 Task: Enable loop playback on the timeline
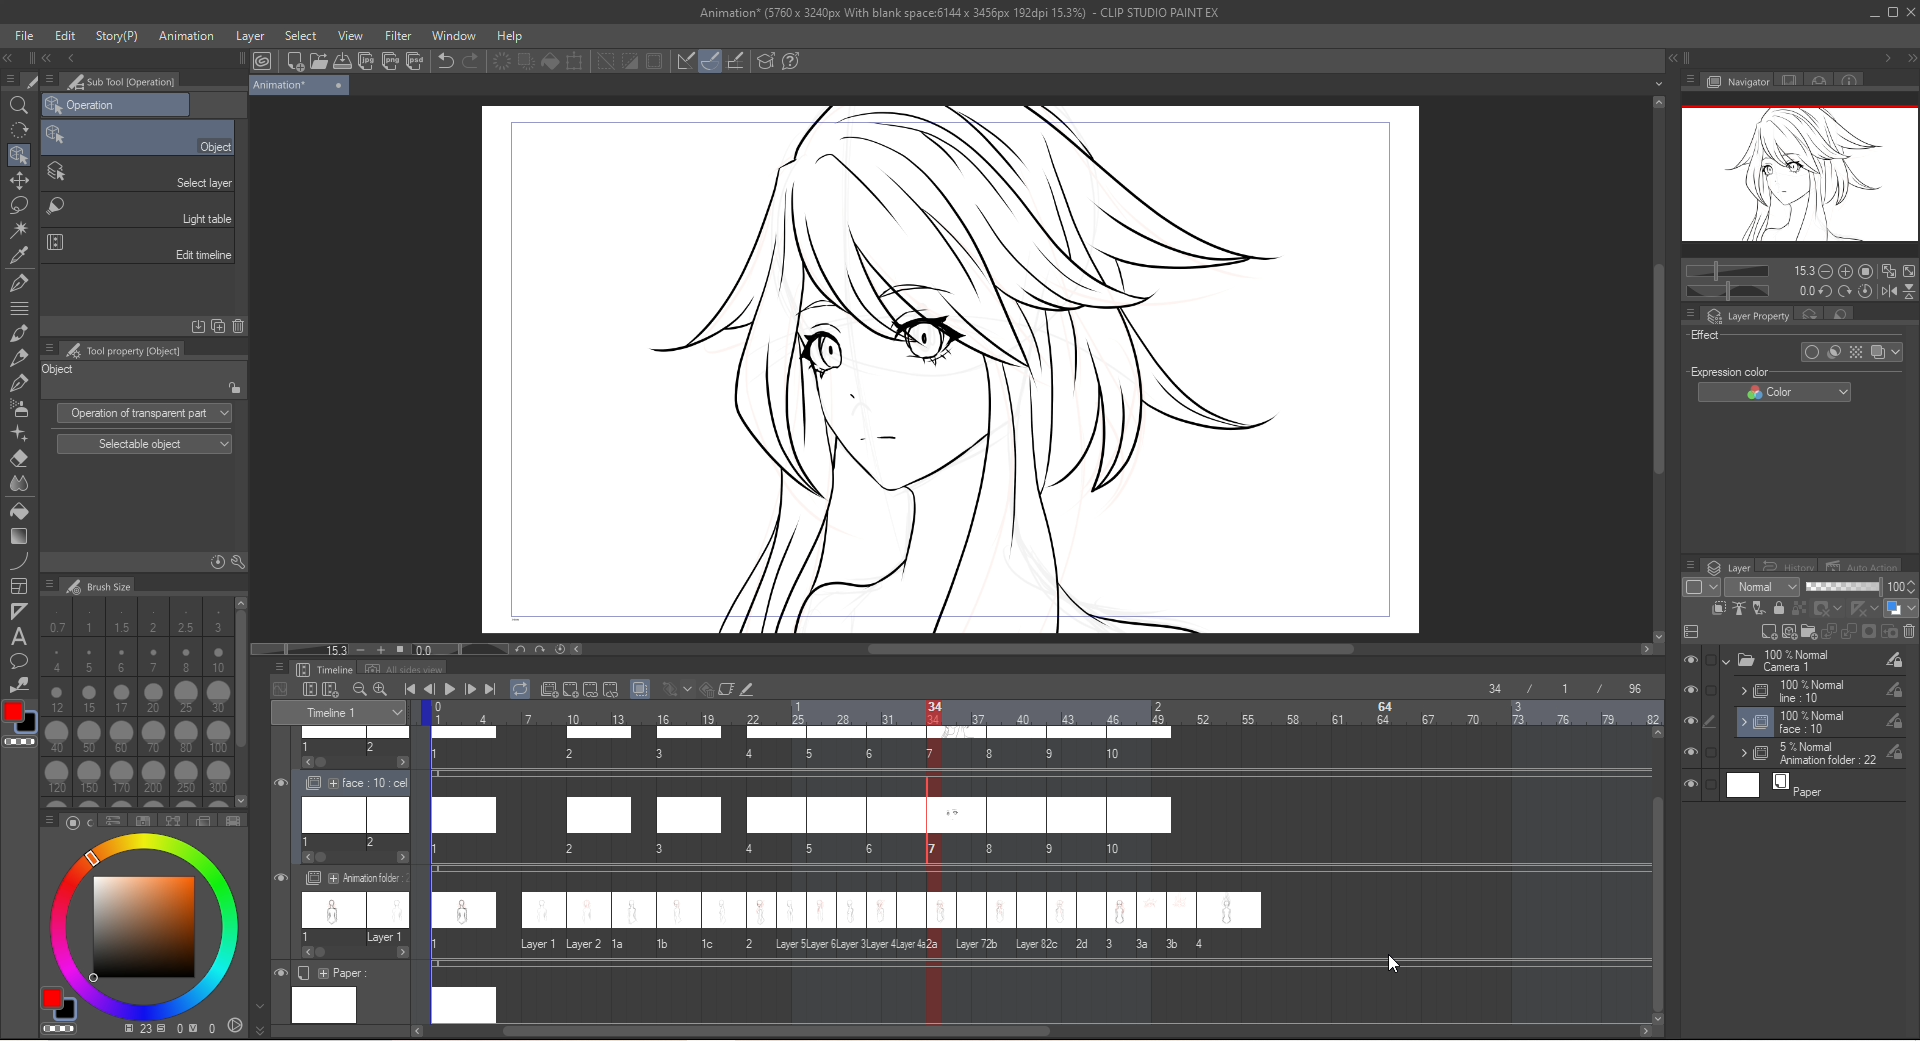521,689
